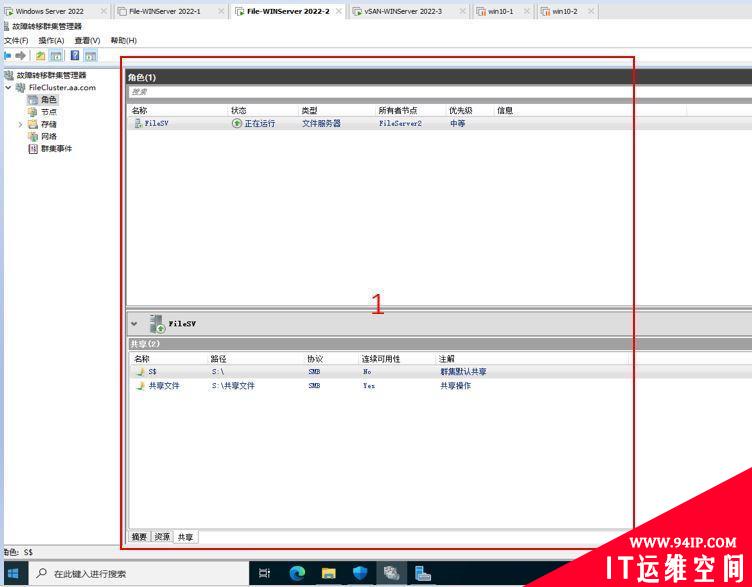Click the 文件服务器 type cell
Image resolution: width=752 pixels, height=587 pixels.
coord(321,123)
